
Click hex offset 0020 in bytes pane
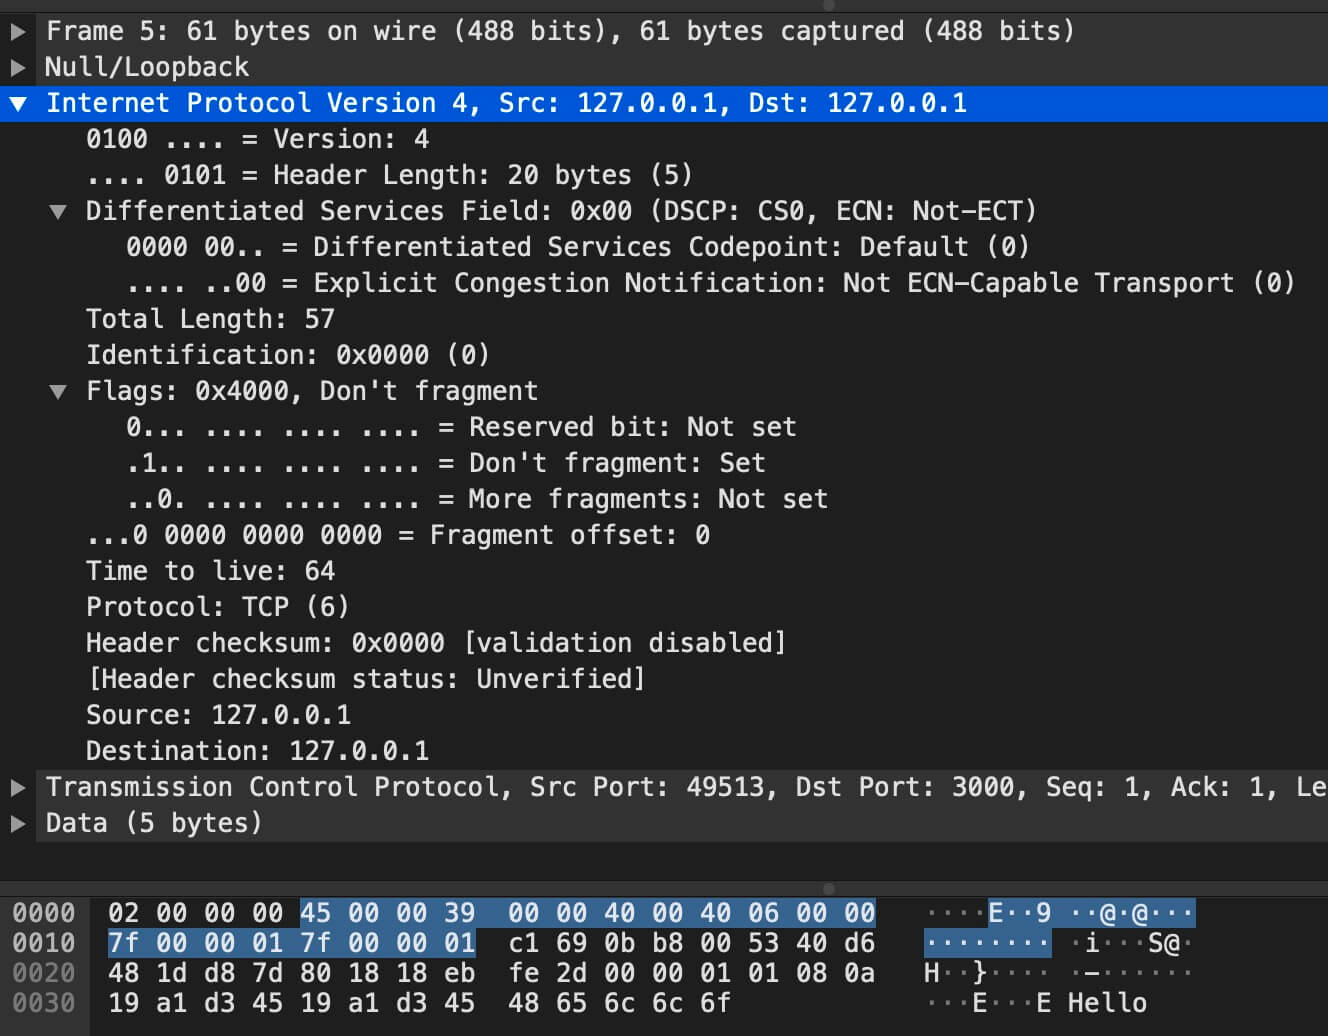tap(43, 972)
